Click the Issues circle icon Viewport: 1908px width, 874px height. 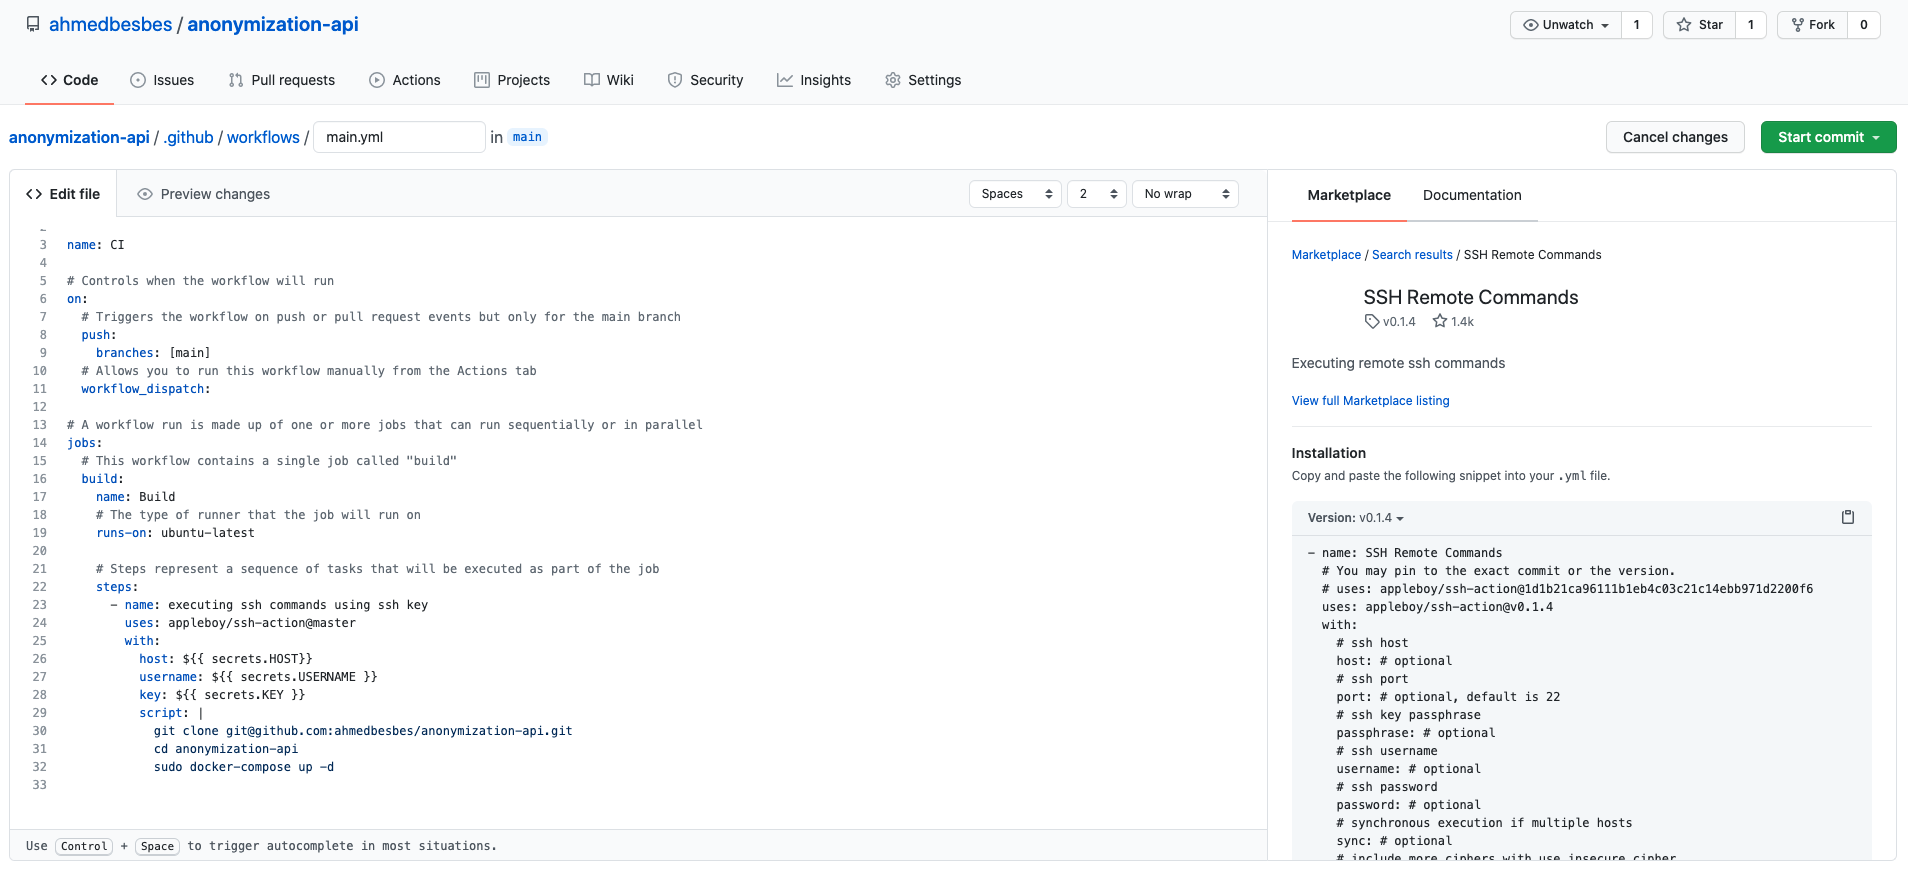click(x=138, y=80)
